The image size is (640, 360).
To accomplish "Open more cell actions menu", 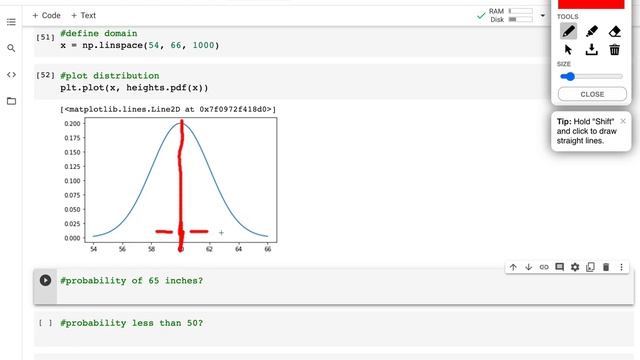I will pyautogui.click(x=621, y=267).
